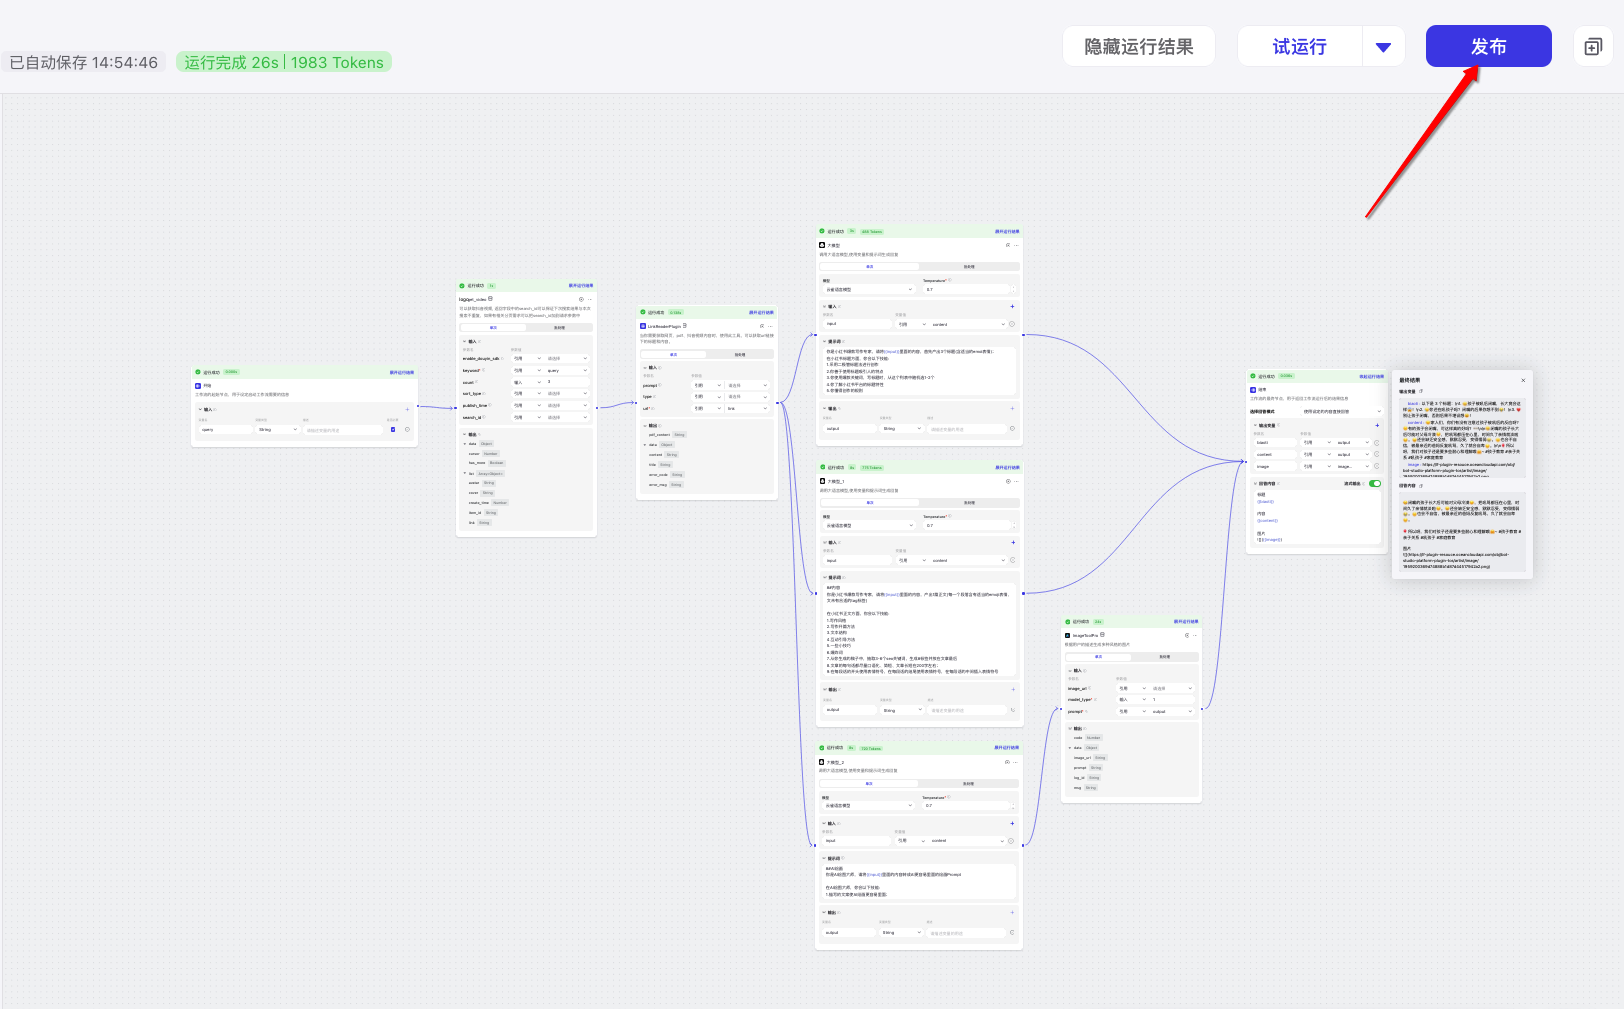Click the prompt text area in 大模型 node
The height and width of the screenshot is (1009, 1624).
919,370
